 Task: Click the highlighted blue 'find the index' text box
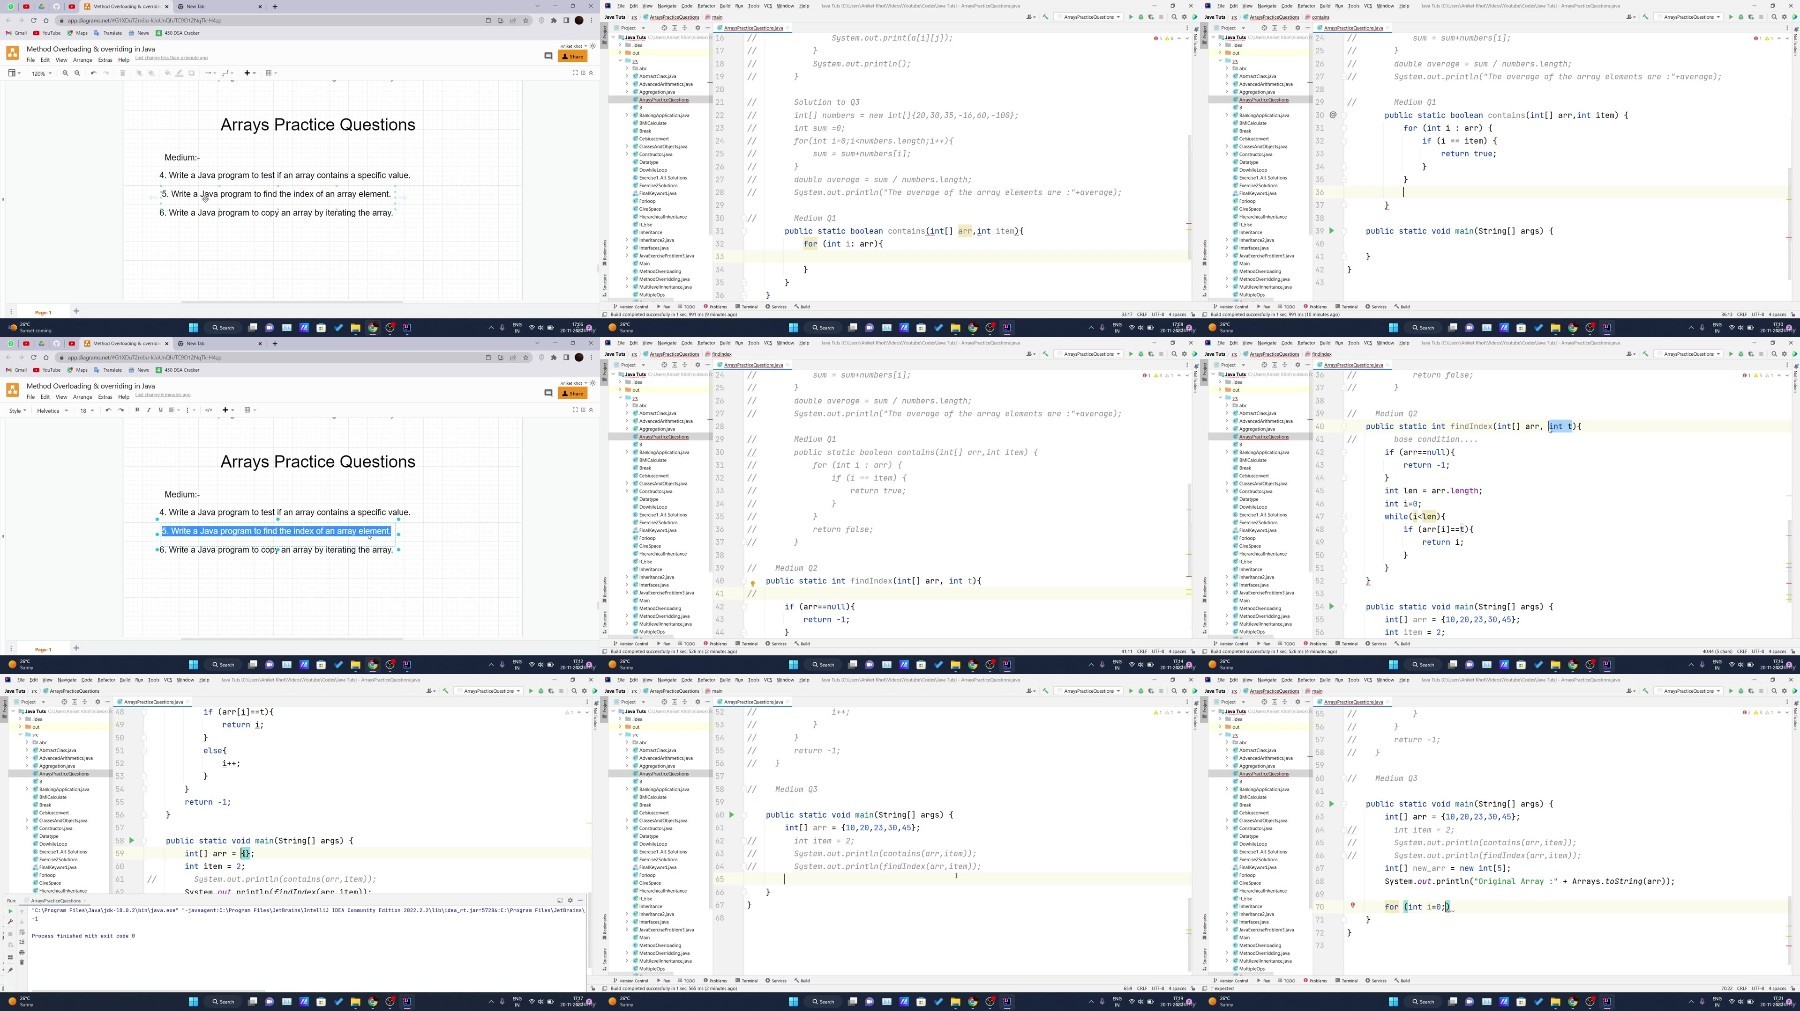click(278, 531)
